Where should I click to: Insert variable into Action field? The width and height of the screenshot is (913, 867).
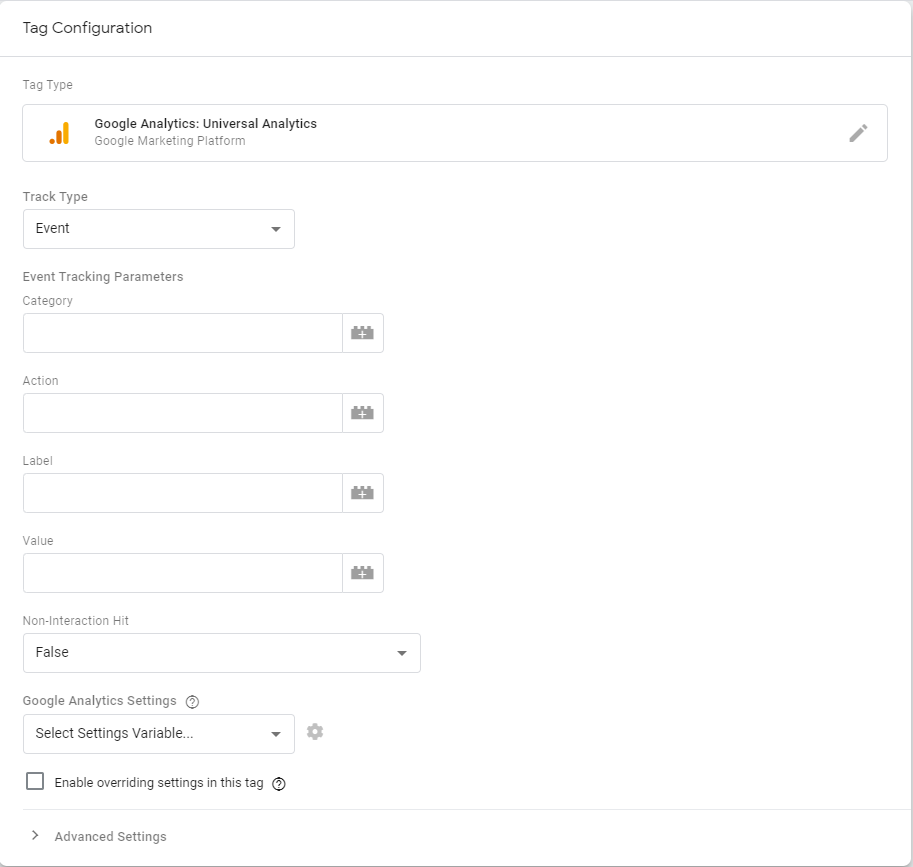[362, 413]
